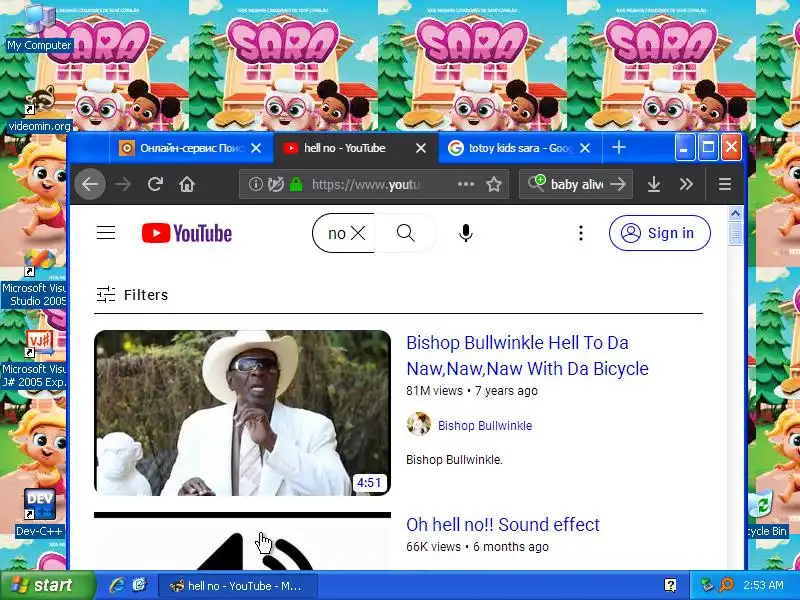Click the tracking protection shield icon
Viewport: 800px width, 600px height.
pyautogui.click(x=276, y=184)
